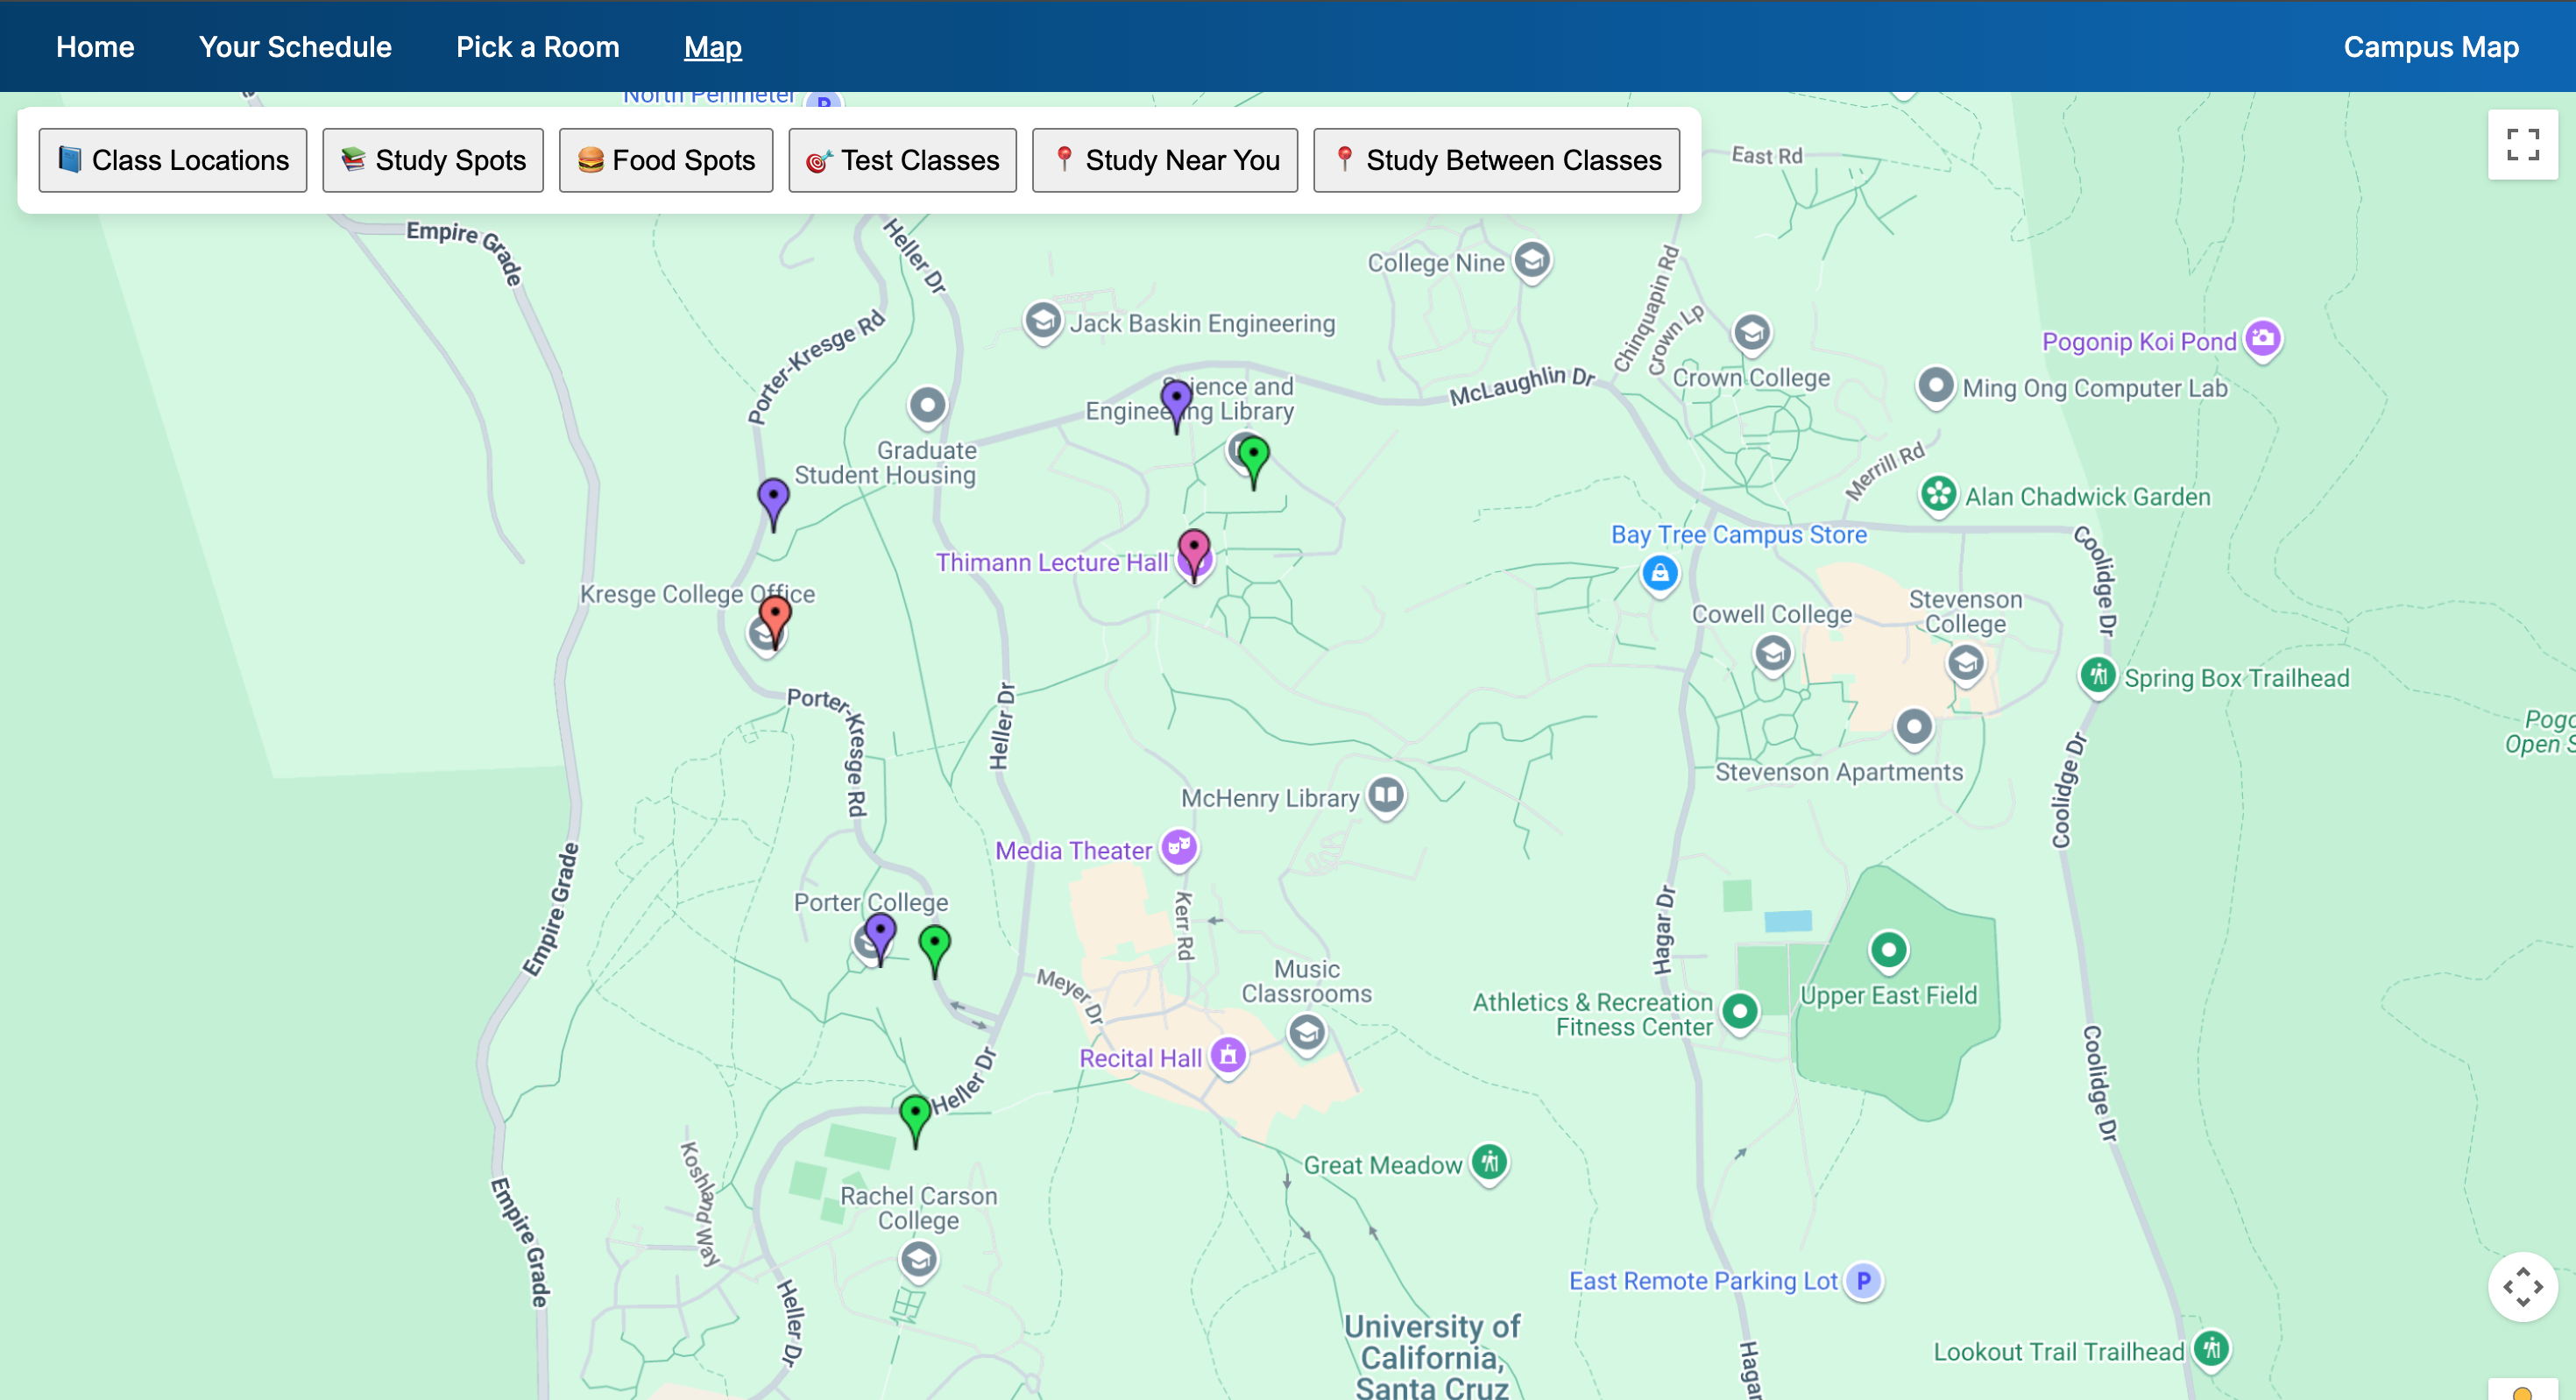The height and width of the screenshot is (1400, 2576).
Task: Go to Pick a Room page
Action: click(537, 47)
